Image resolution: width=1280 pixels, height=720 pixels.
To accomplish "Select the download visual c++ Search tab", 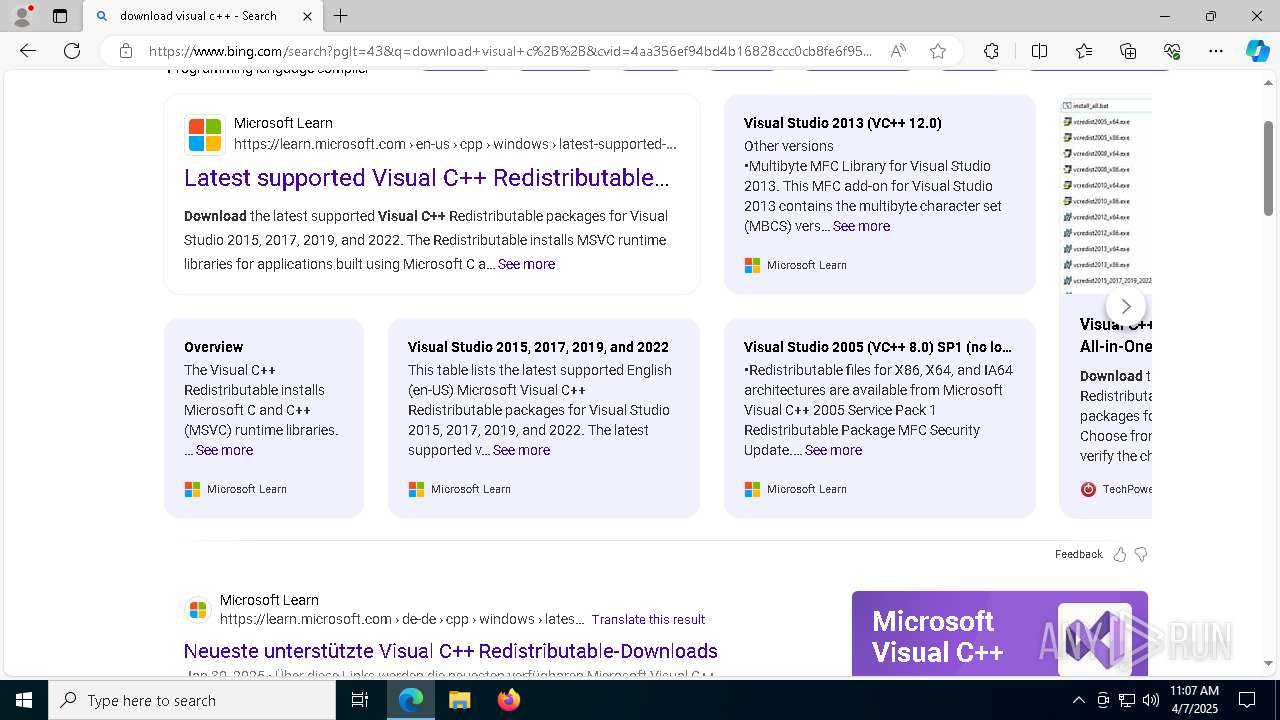I will (x=202, y=16).
